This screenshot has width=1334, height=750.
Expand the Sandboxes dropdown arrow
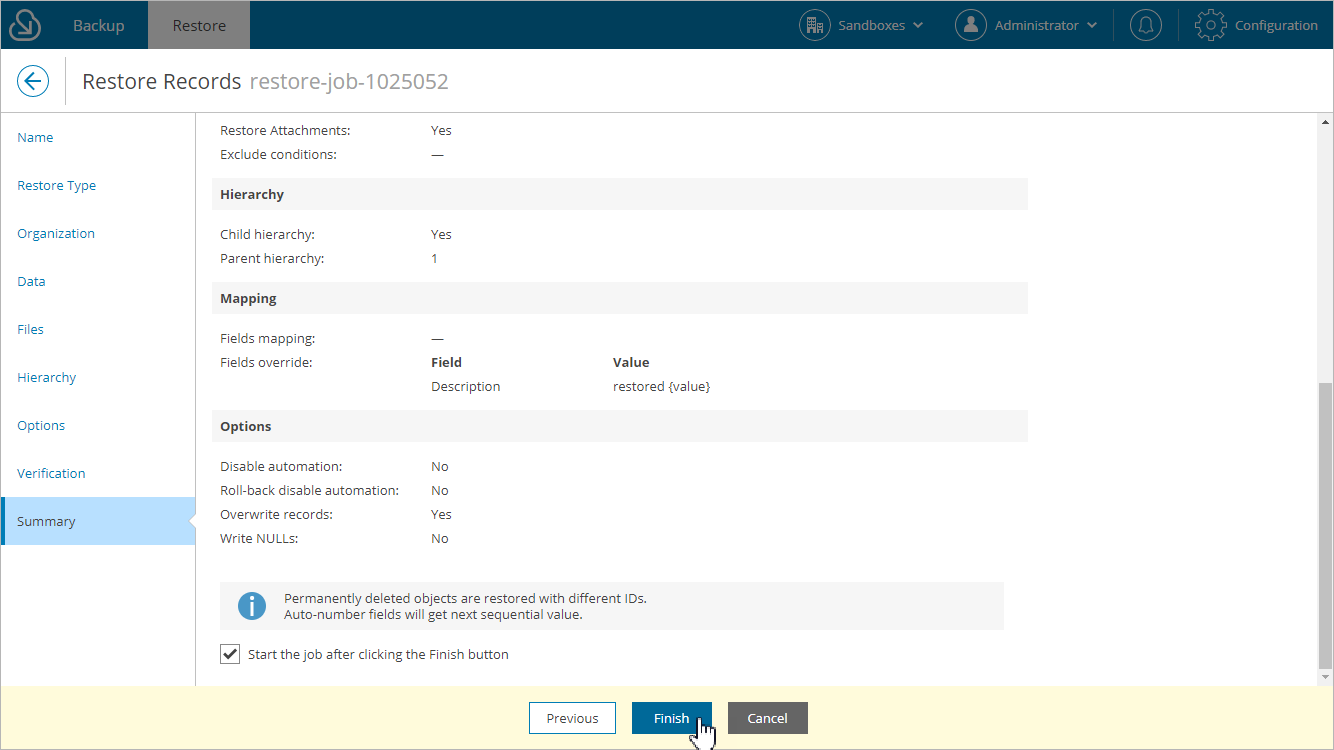(918, 25)
